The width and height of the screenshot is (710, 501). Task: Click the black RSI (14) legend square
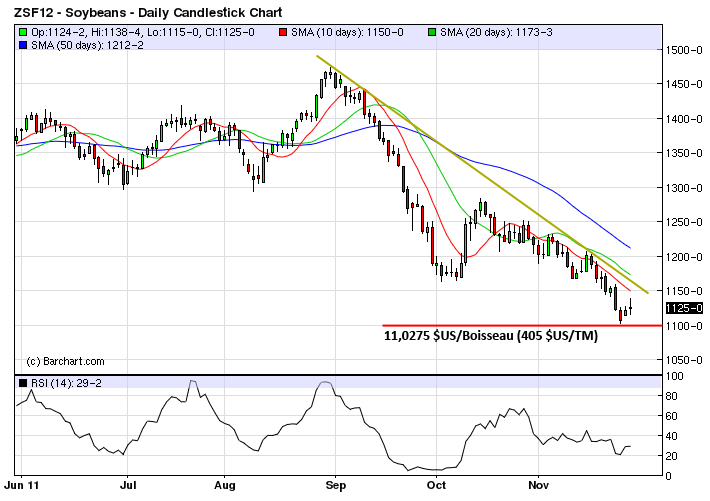click(22, 383)
